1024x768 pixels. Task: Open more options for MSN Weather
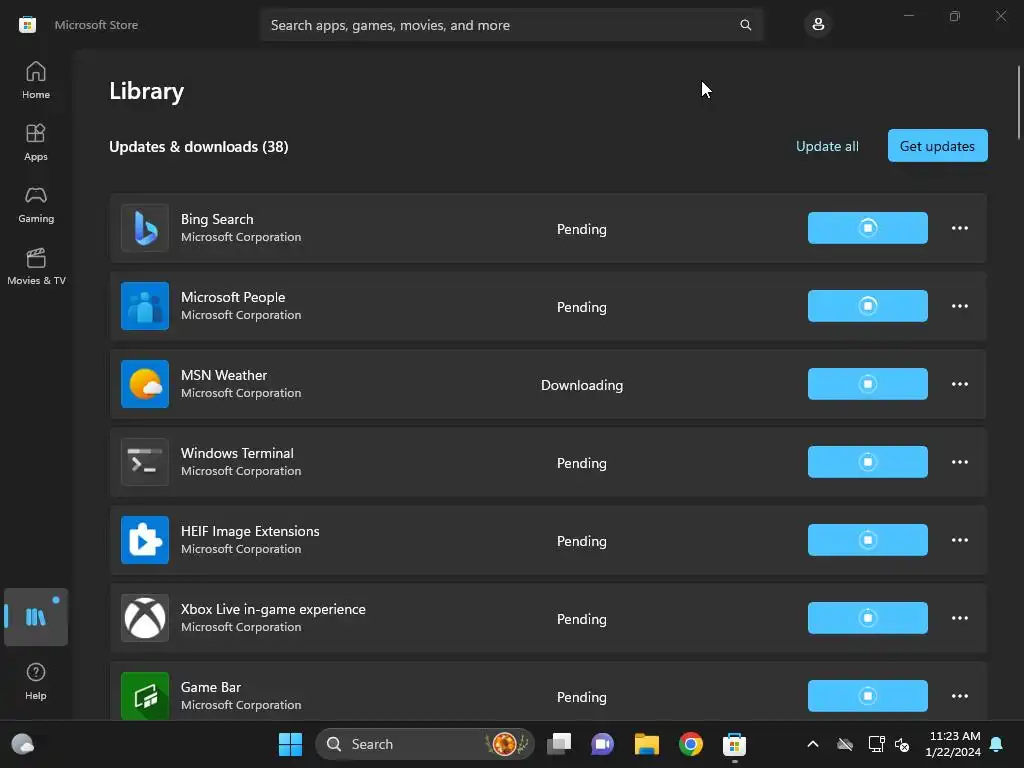tap(959, 384)
